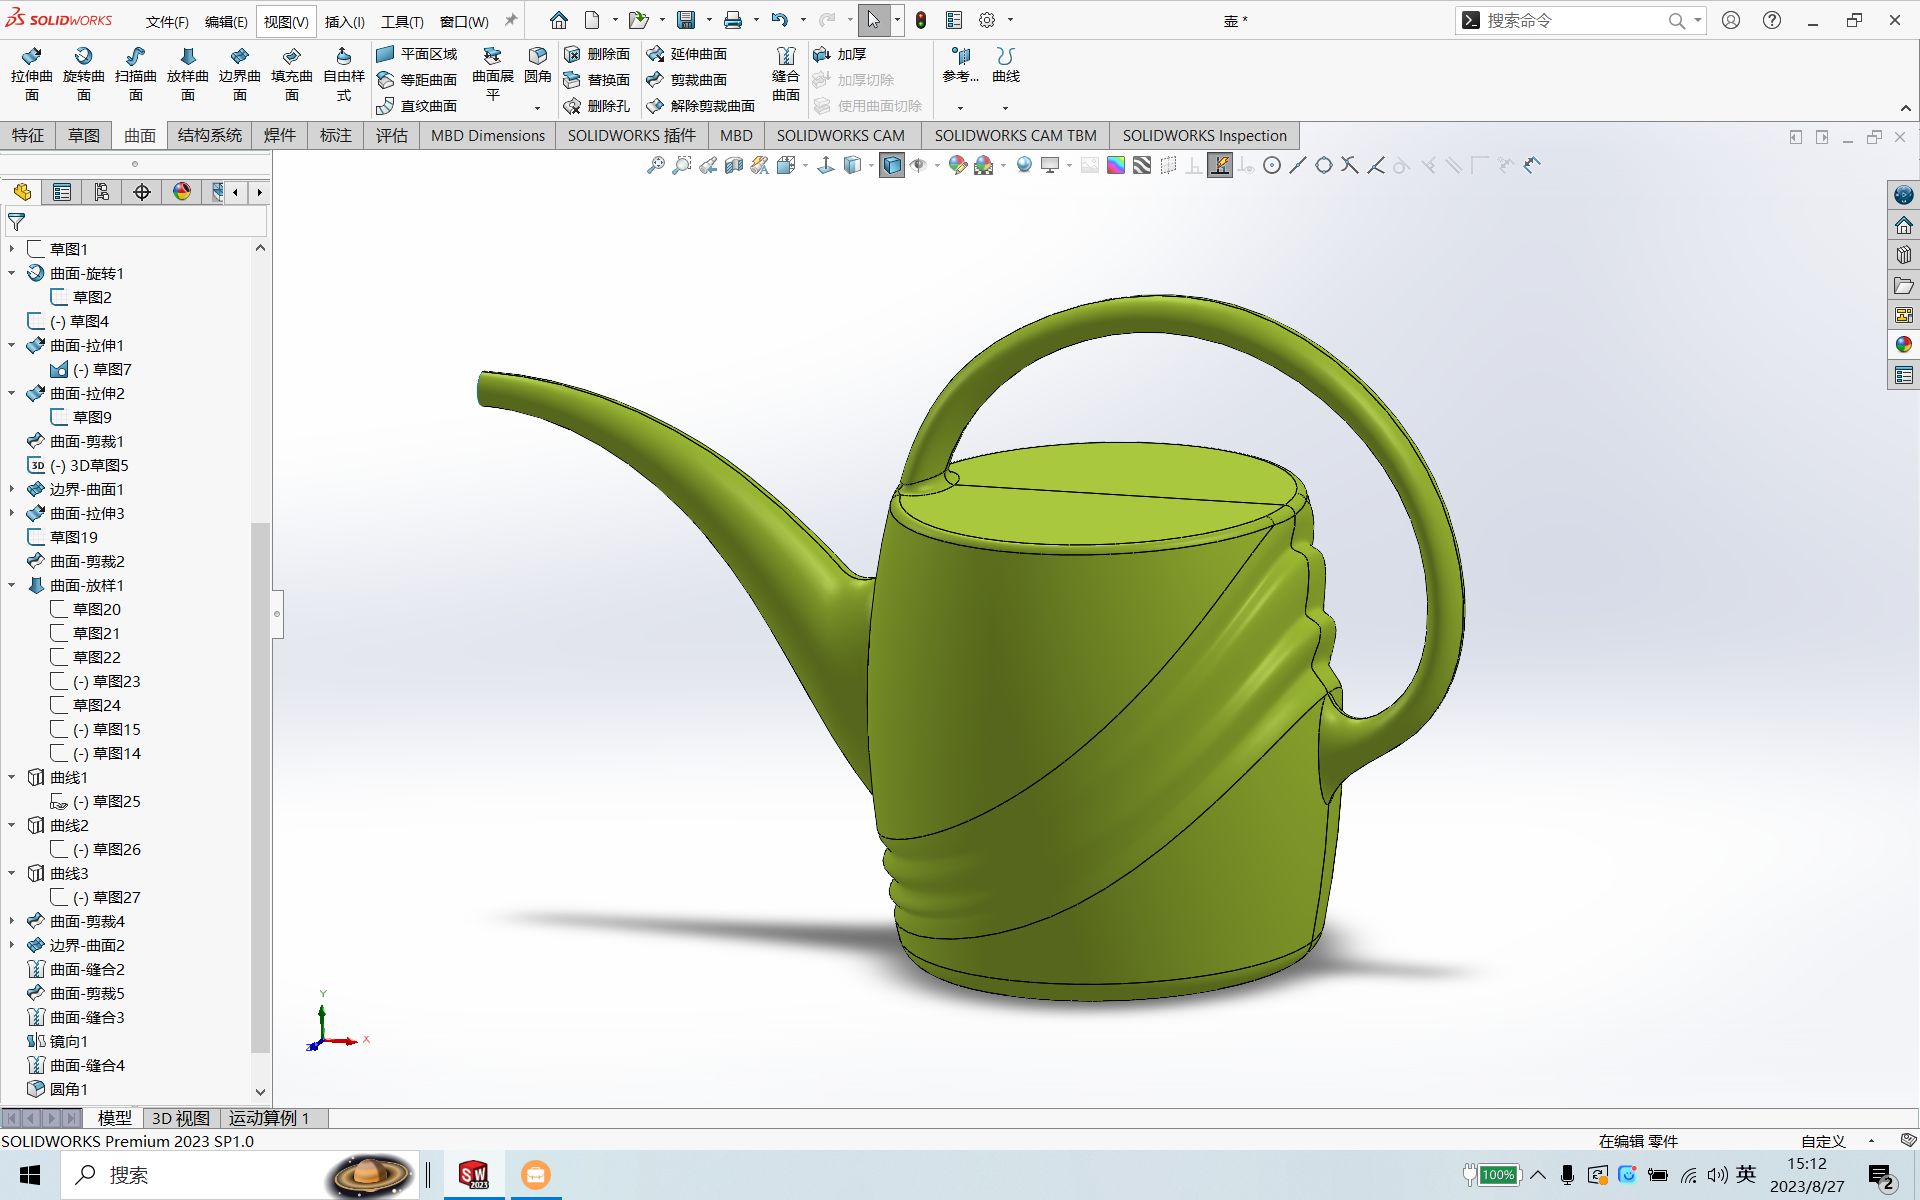Switch to the 3D 视图 bottom tab

pyautogui.click(x=181, y=1118)
